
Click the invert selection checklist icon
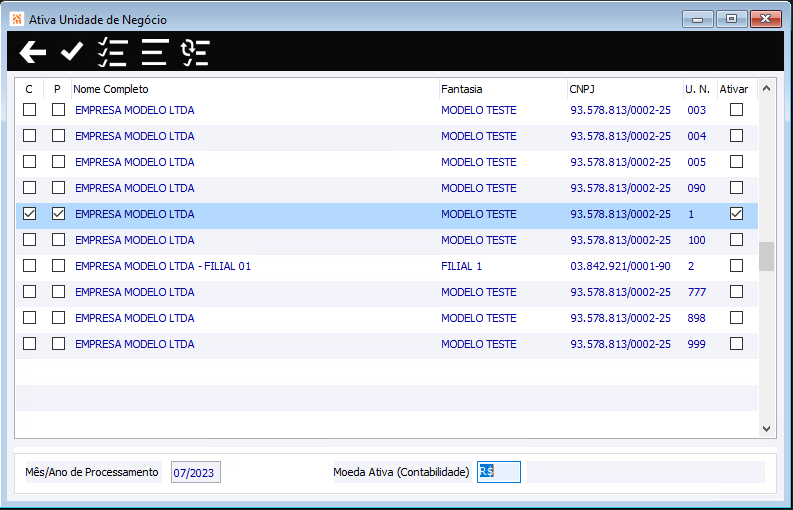(195, 52)
